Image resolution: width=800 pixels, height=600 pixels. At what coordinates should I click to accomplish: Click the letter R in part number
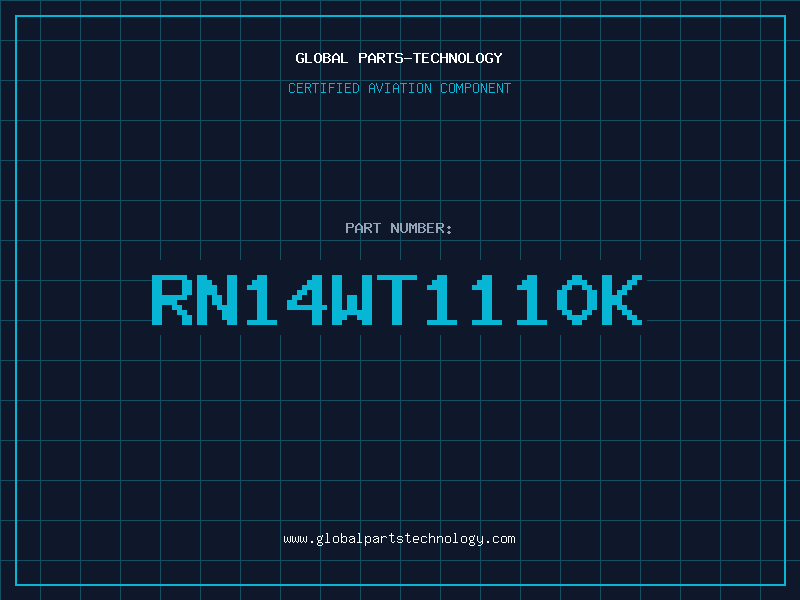(172, 299)
